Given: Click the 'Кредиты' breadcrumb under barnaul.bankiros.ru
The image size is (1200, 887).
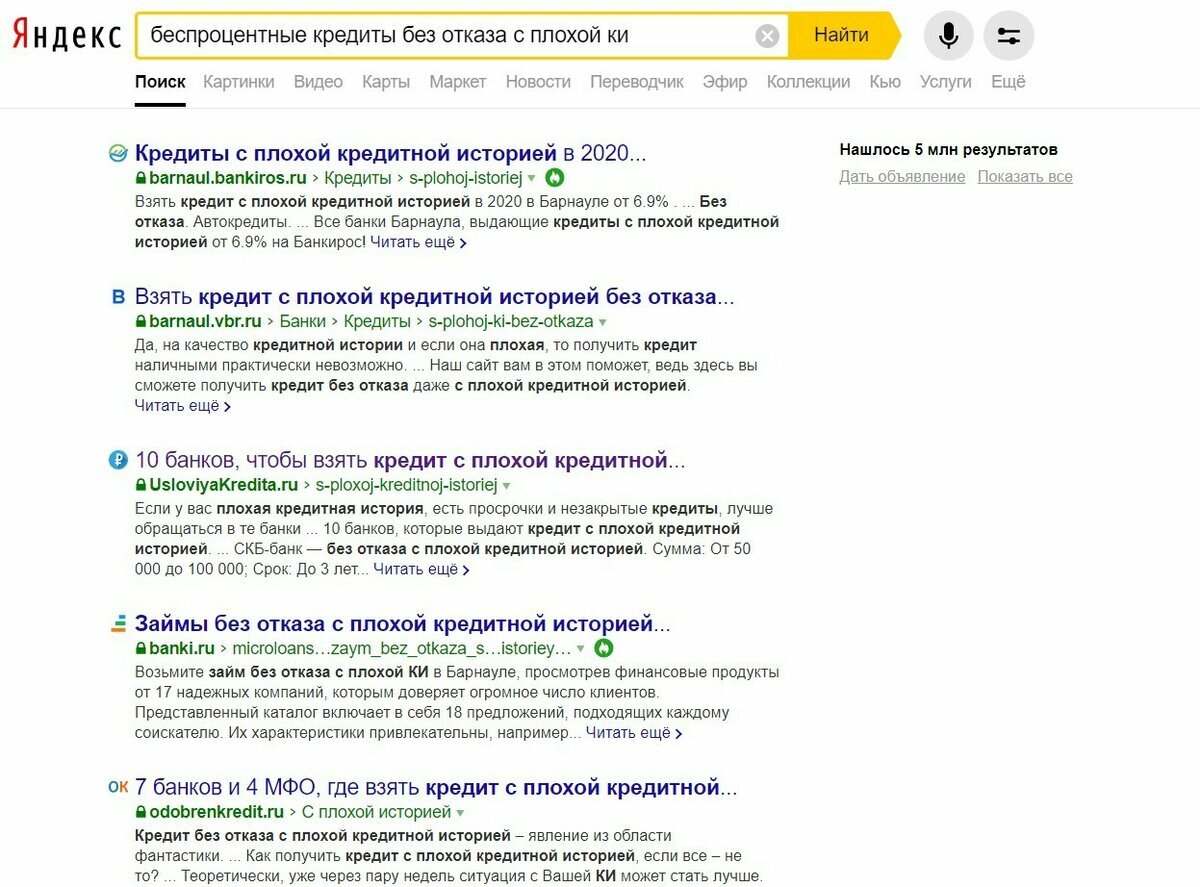Looking at the screenshot, I should click(x=358, y=178).
